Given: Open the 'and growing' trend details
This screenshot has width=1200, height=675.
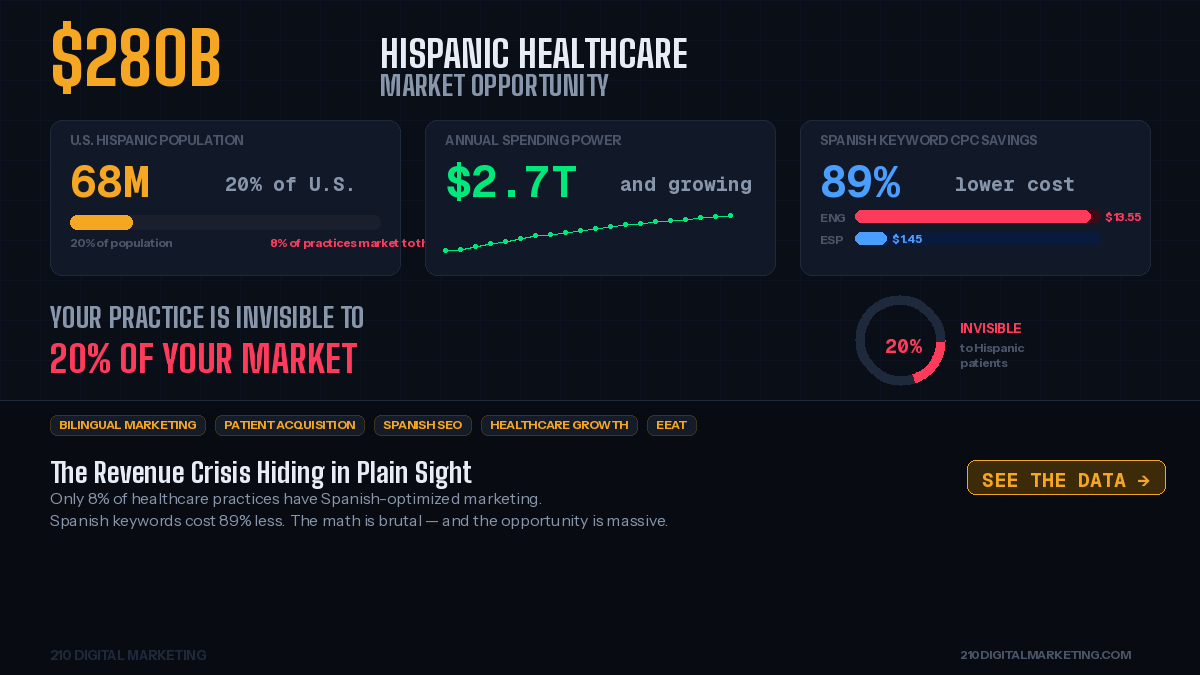Looking at the screenshot, I should tap(686, 184).
